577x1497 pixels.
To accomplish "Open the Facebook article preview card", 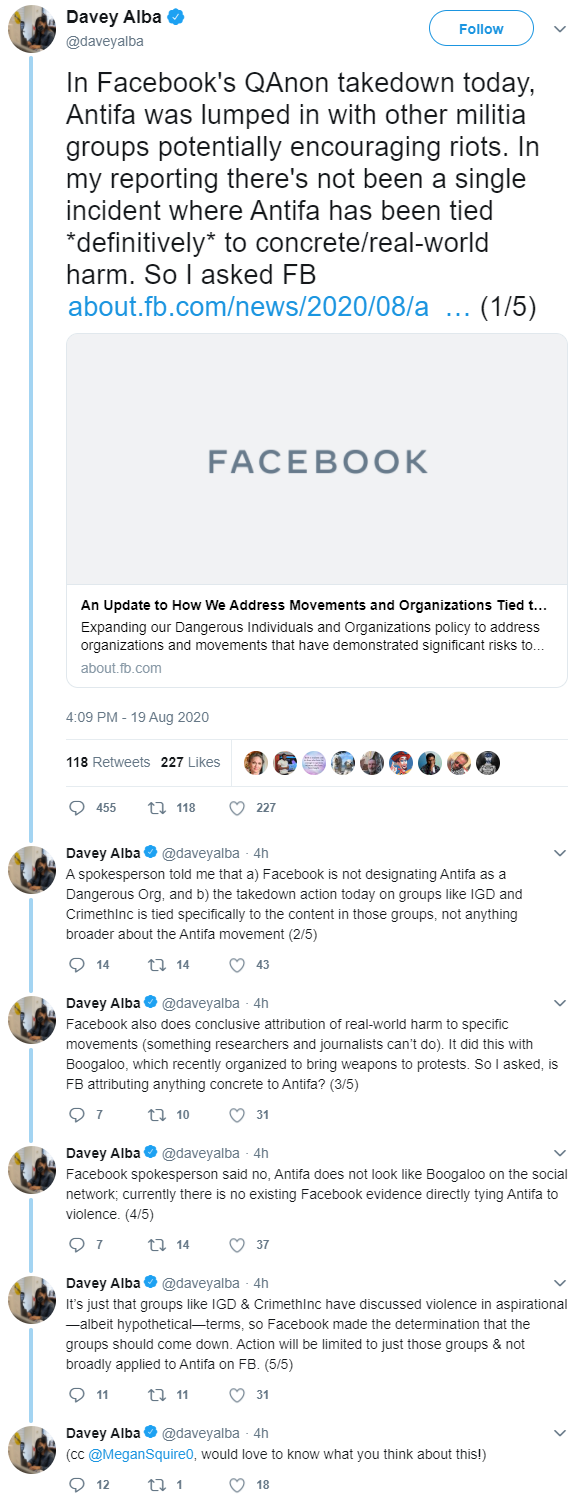I will coord(317,510).
